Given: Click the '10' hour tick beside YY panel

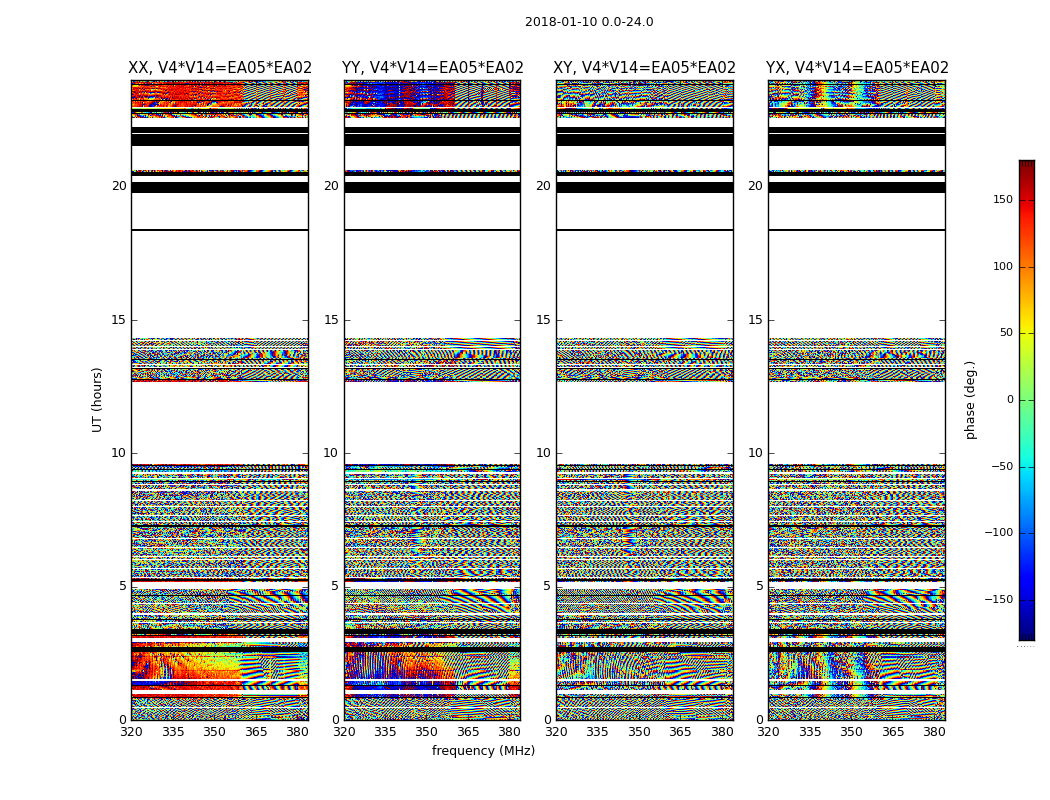Looking at the screenshot, I should pyautogui.click(x=331, y=453).
